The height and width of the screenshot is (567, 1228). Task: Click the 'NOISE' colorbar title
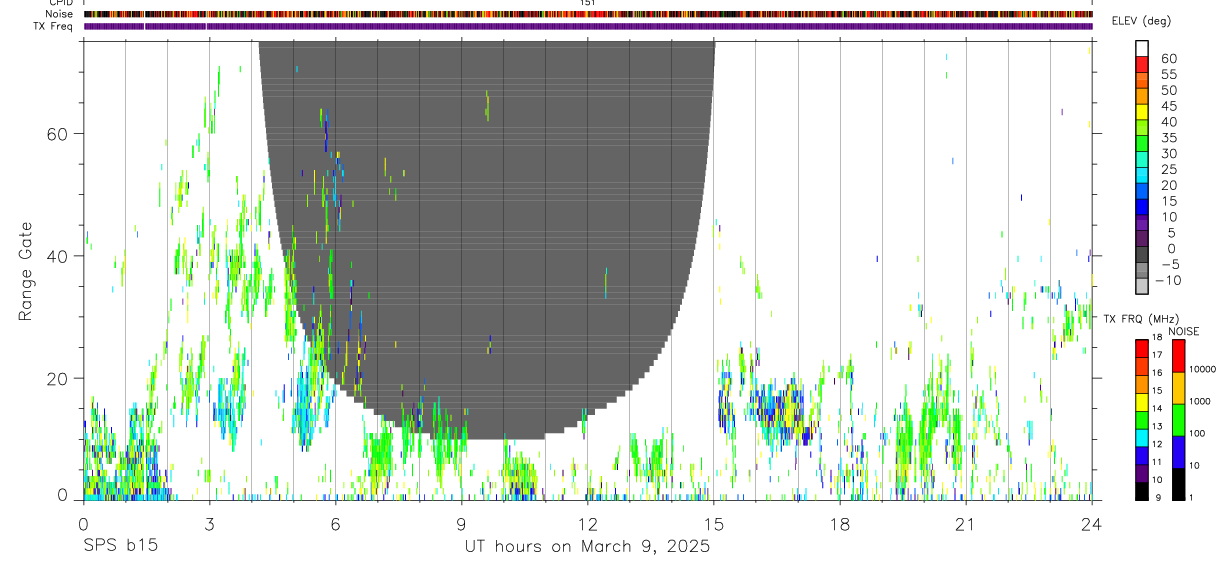click(1184, 331)
